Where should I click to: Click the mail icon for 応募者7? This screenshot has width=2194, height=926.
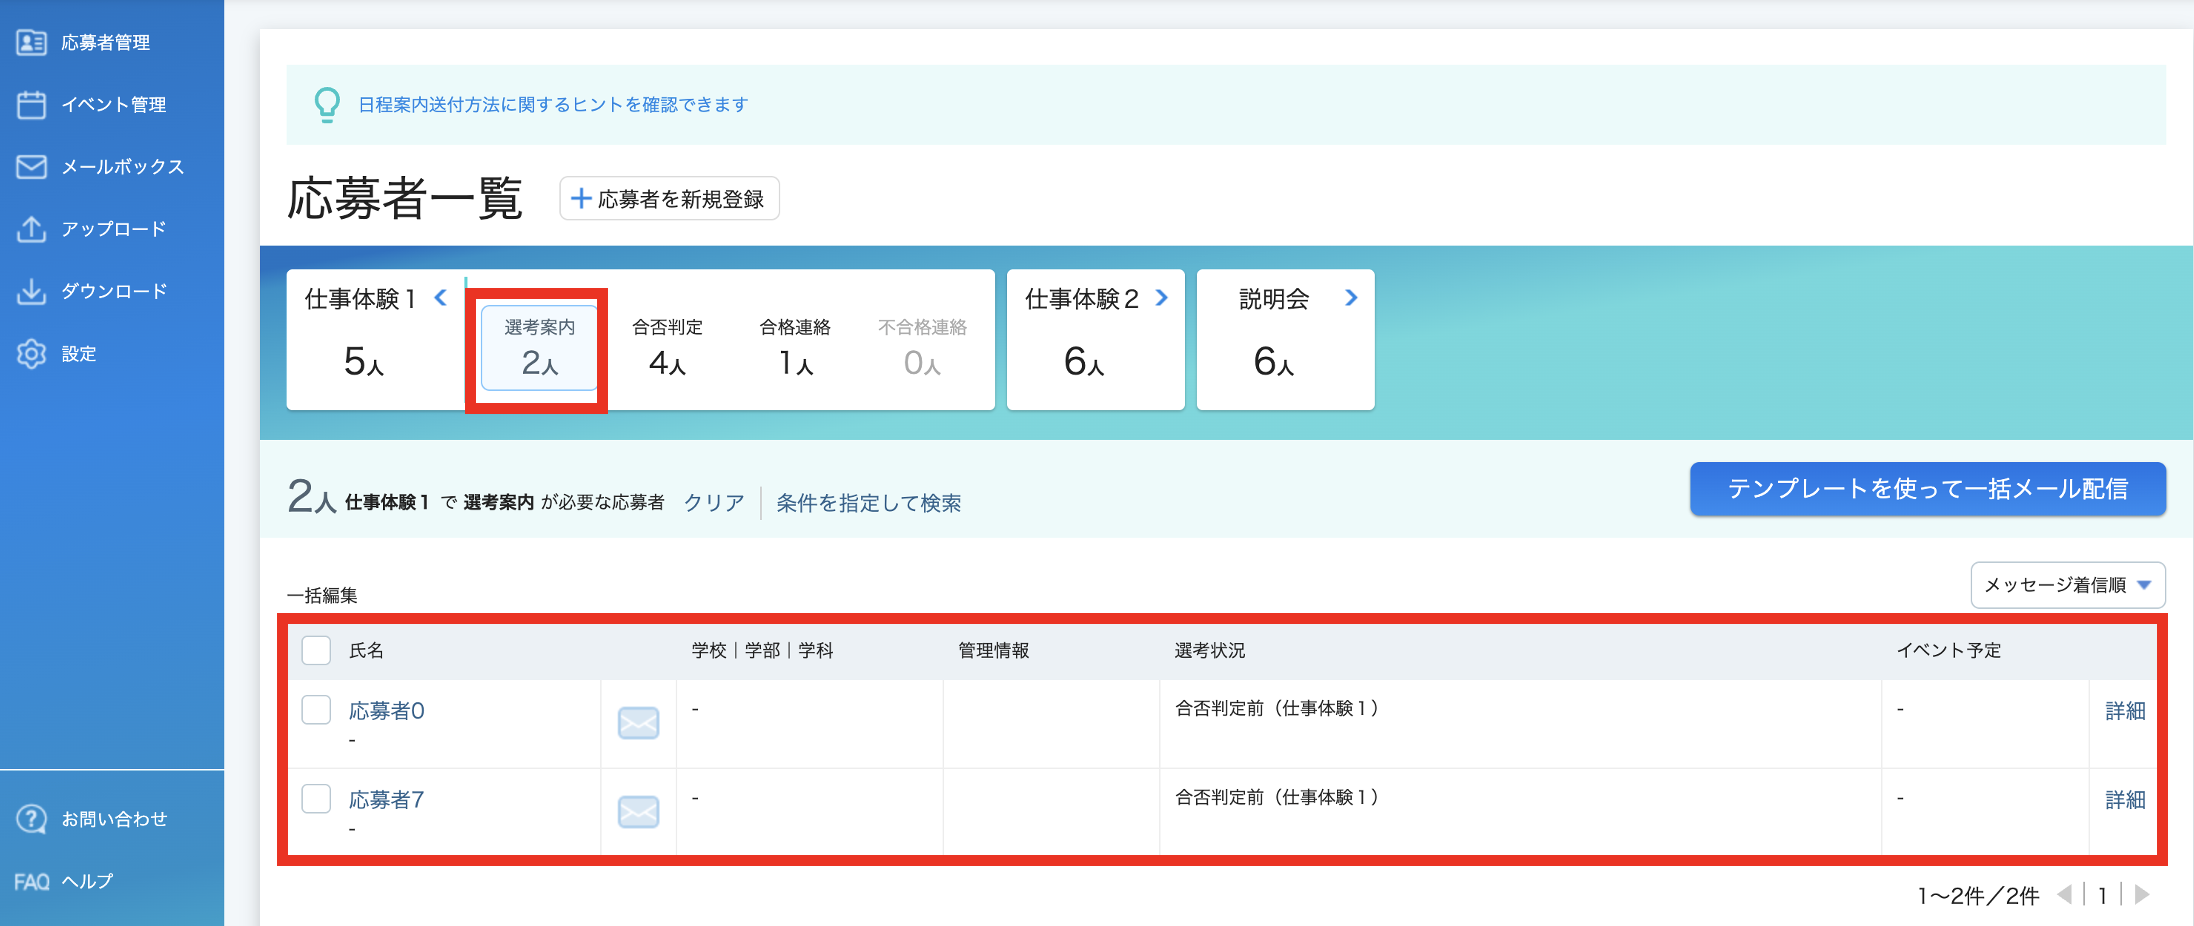coord(638,811)
